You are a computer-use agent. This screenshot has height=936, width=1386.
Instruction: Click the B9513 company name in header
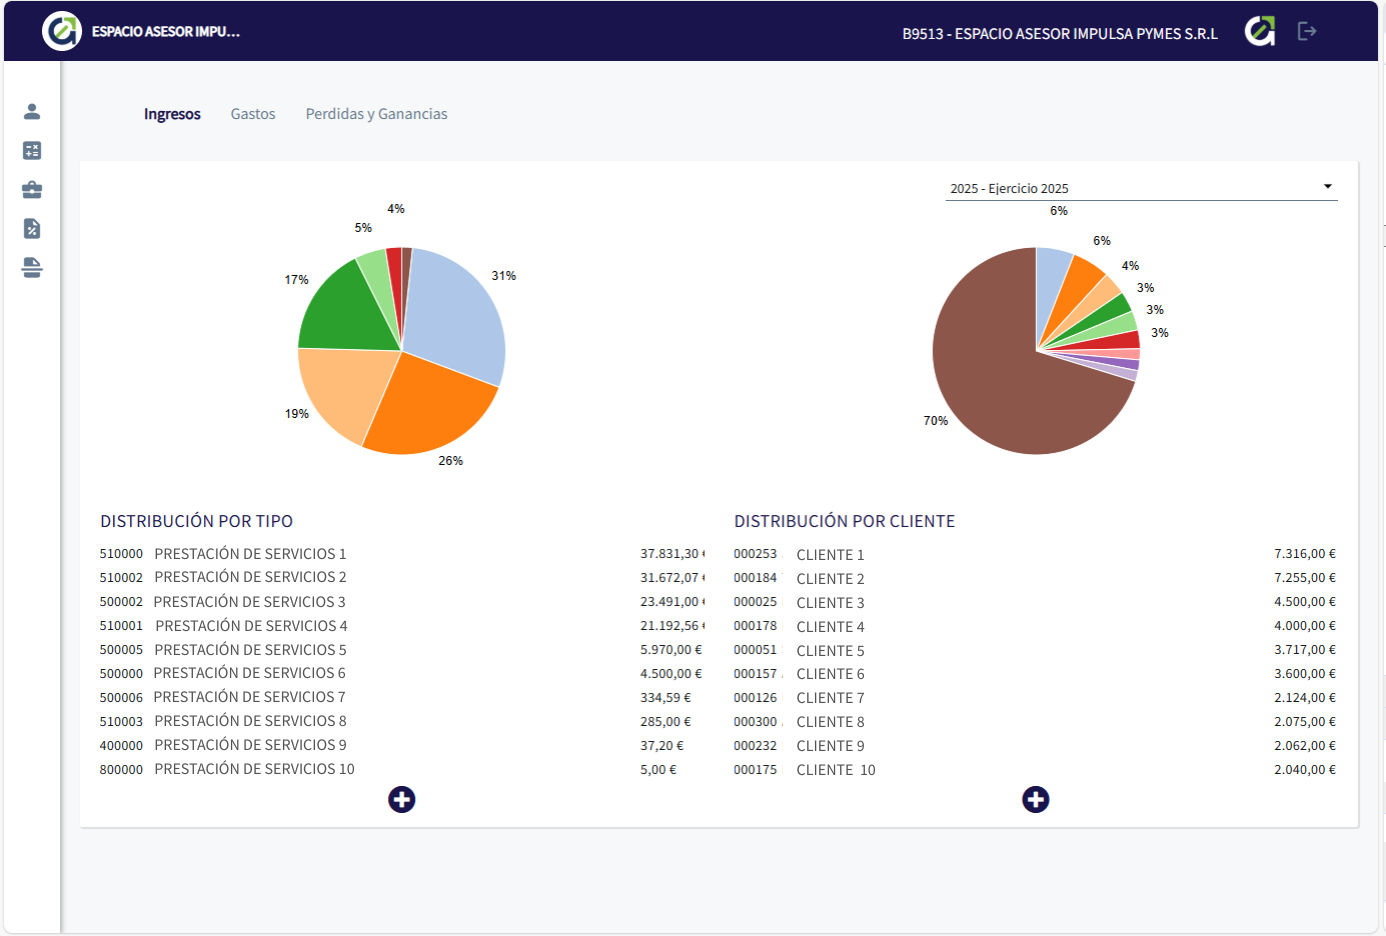(x=1059, y=33)
